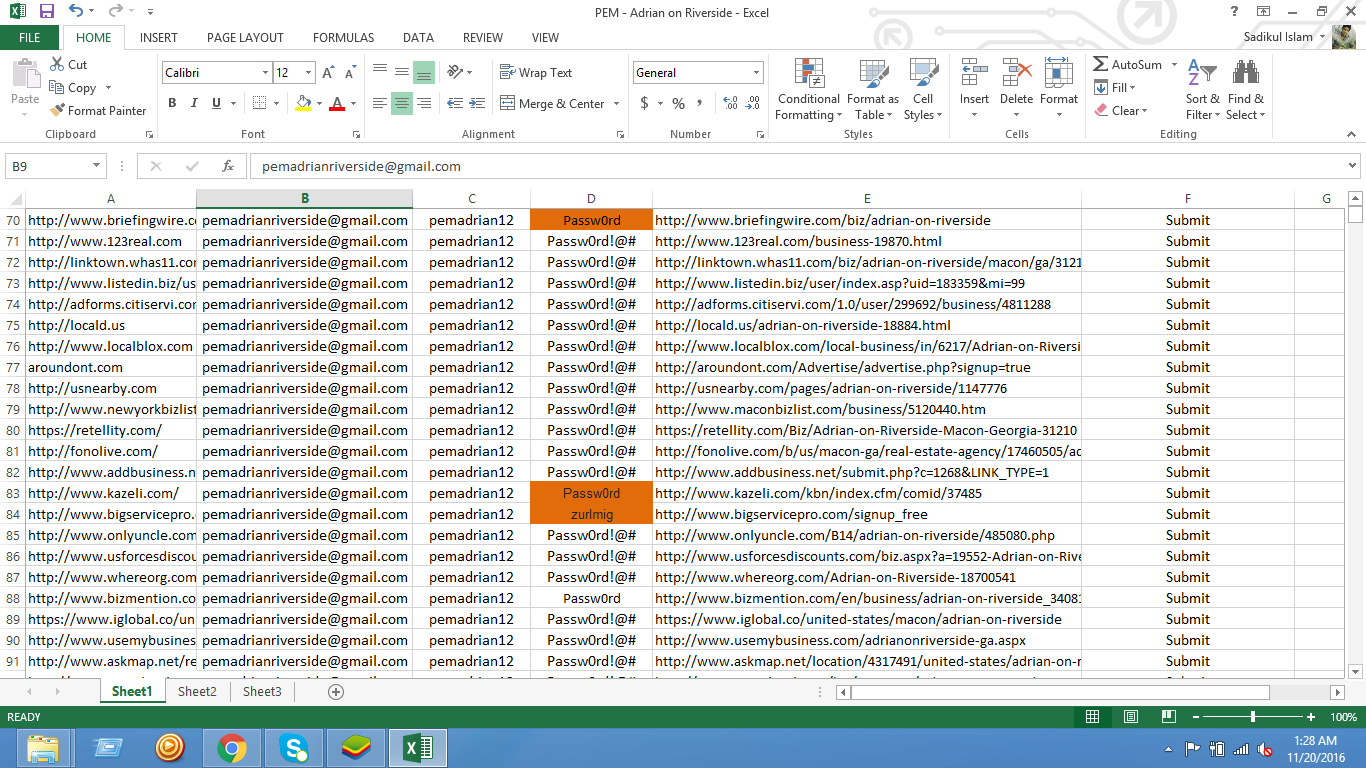Toggle Italic formatting
The image size is (1366, 768).
pos(194,103)
